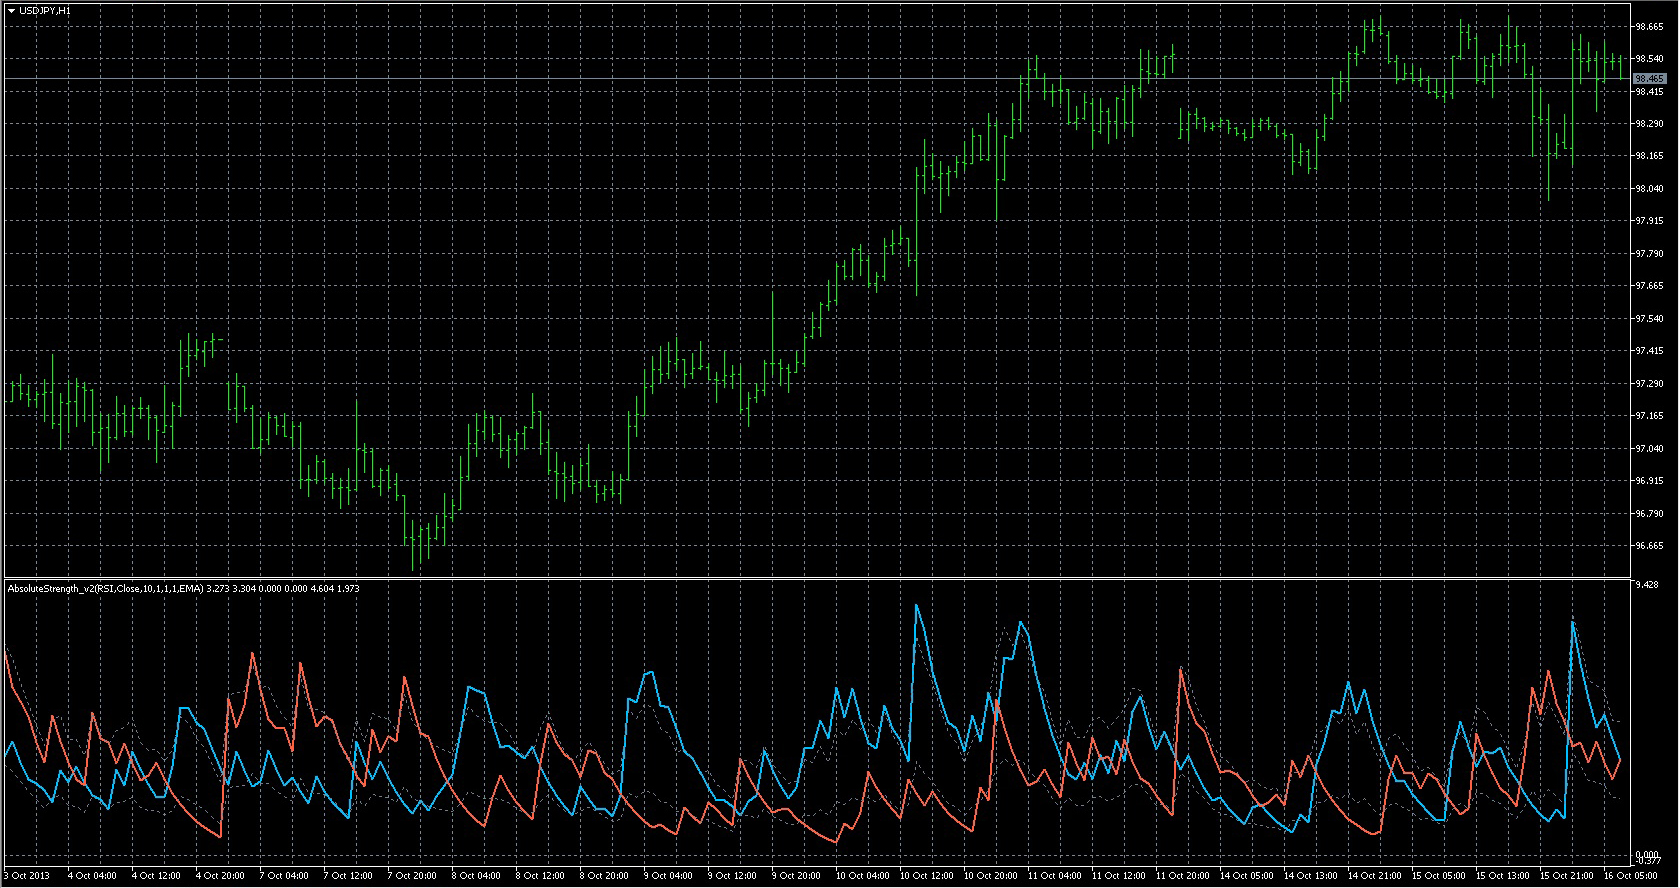Click the 15 Oct 21:00 time label
Viewport: 1680px width, 888px height.
1566,876
